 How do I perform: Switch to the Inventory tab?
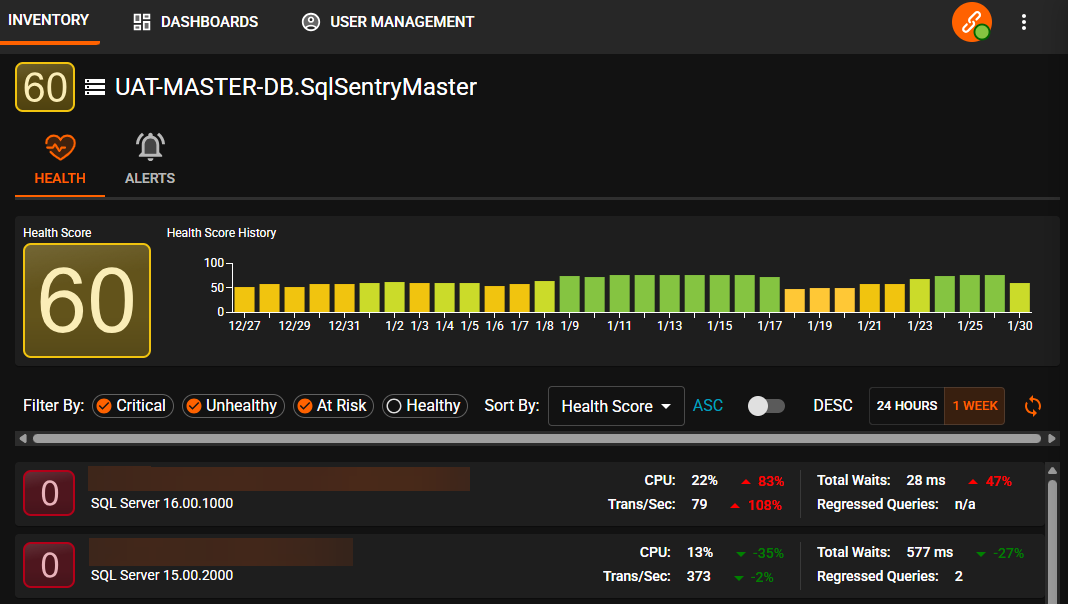[x=49, y=21]
